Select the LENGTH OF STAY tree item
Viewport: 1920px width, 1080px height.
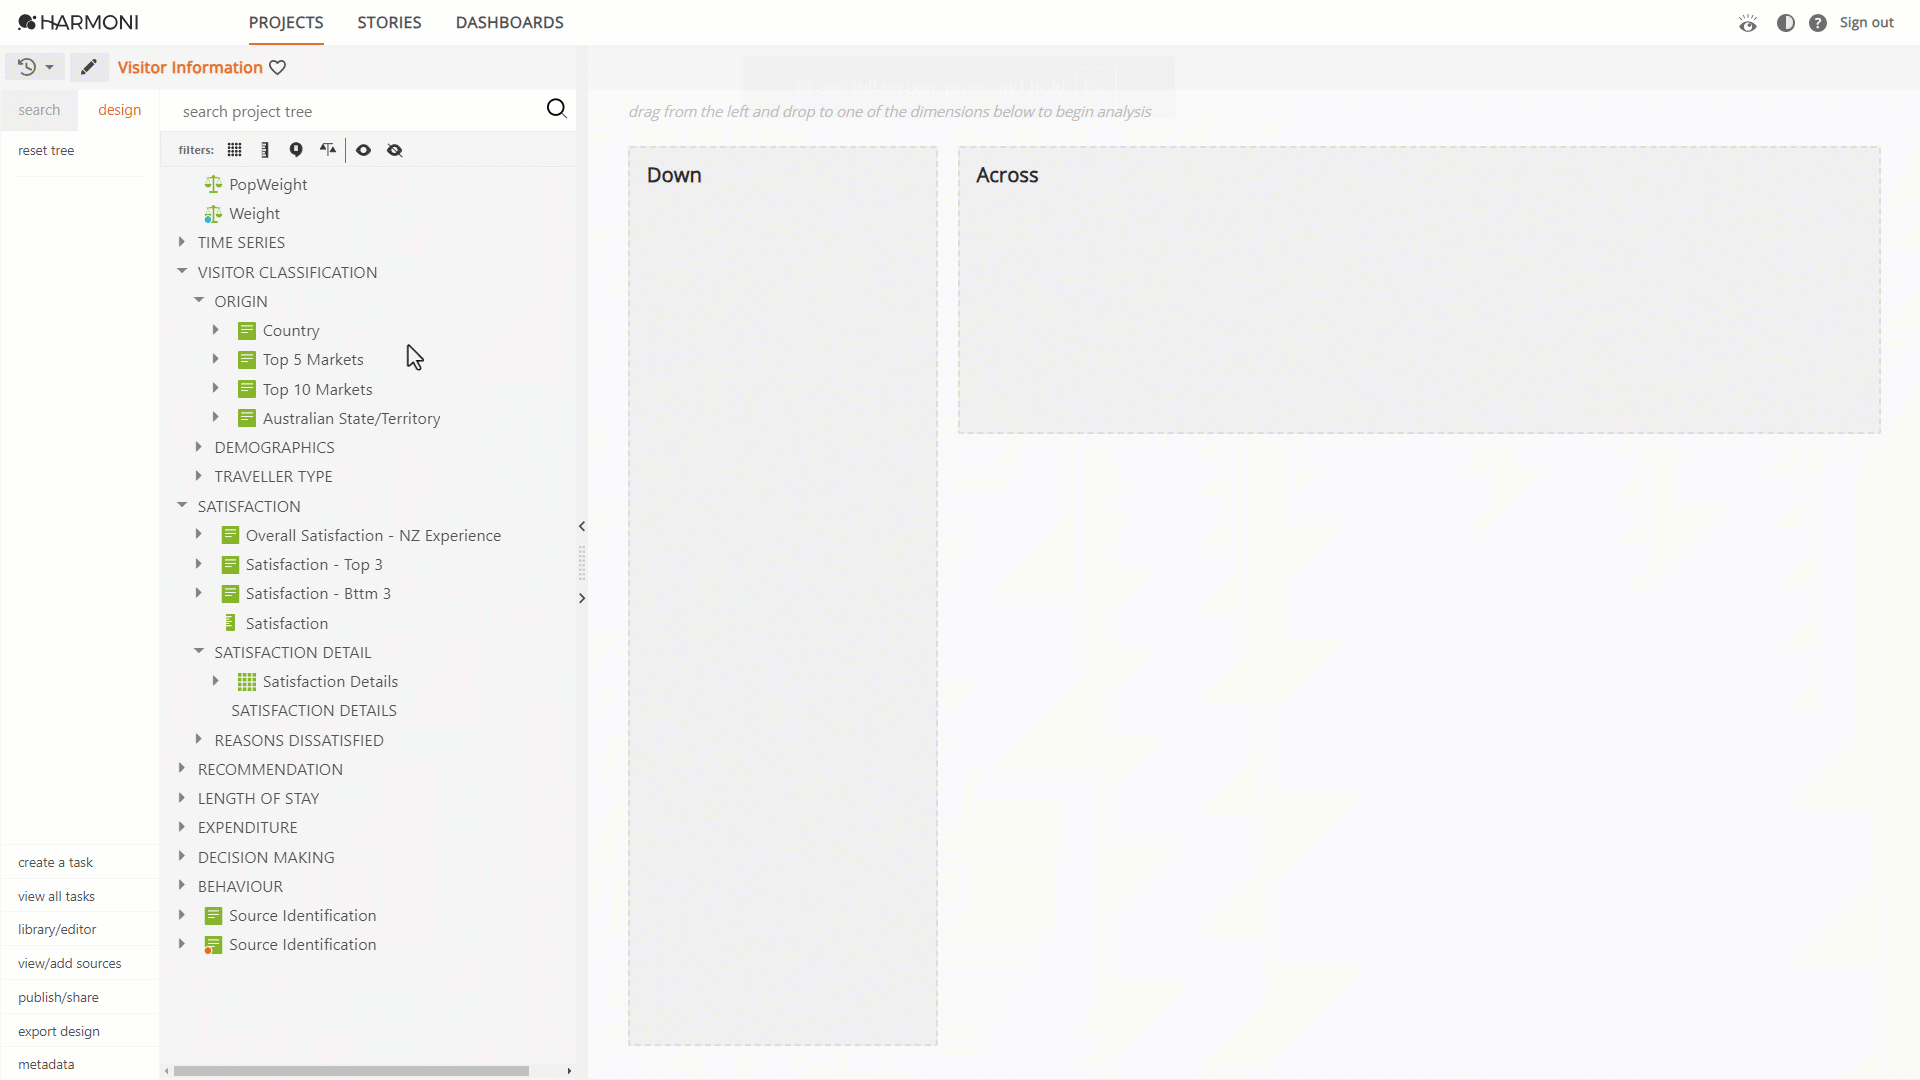pos(259,799)
